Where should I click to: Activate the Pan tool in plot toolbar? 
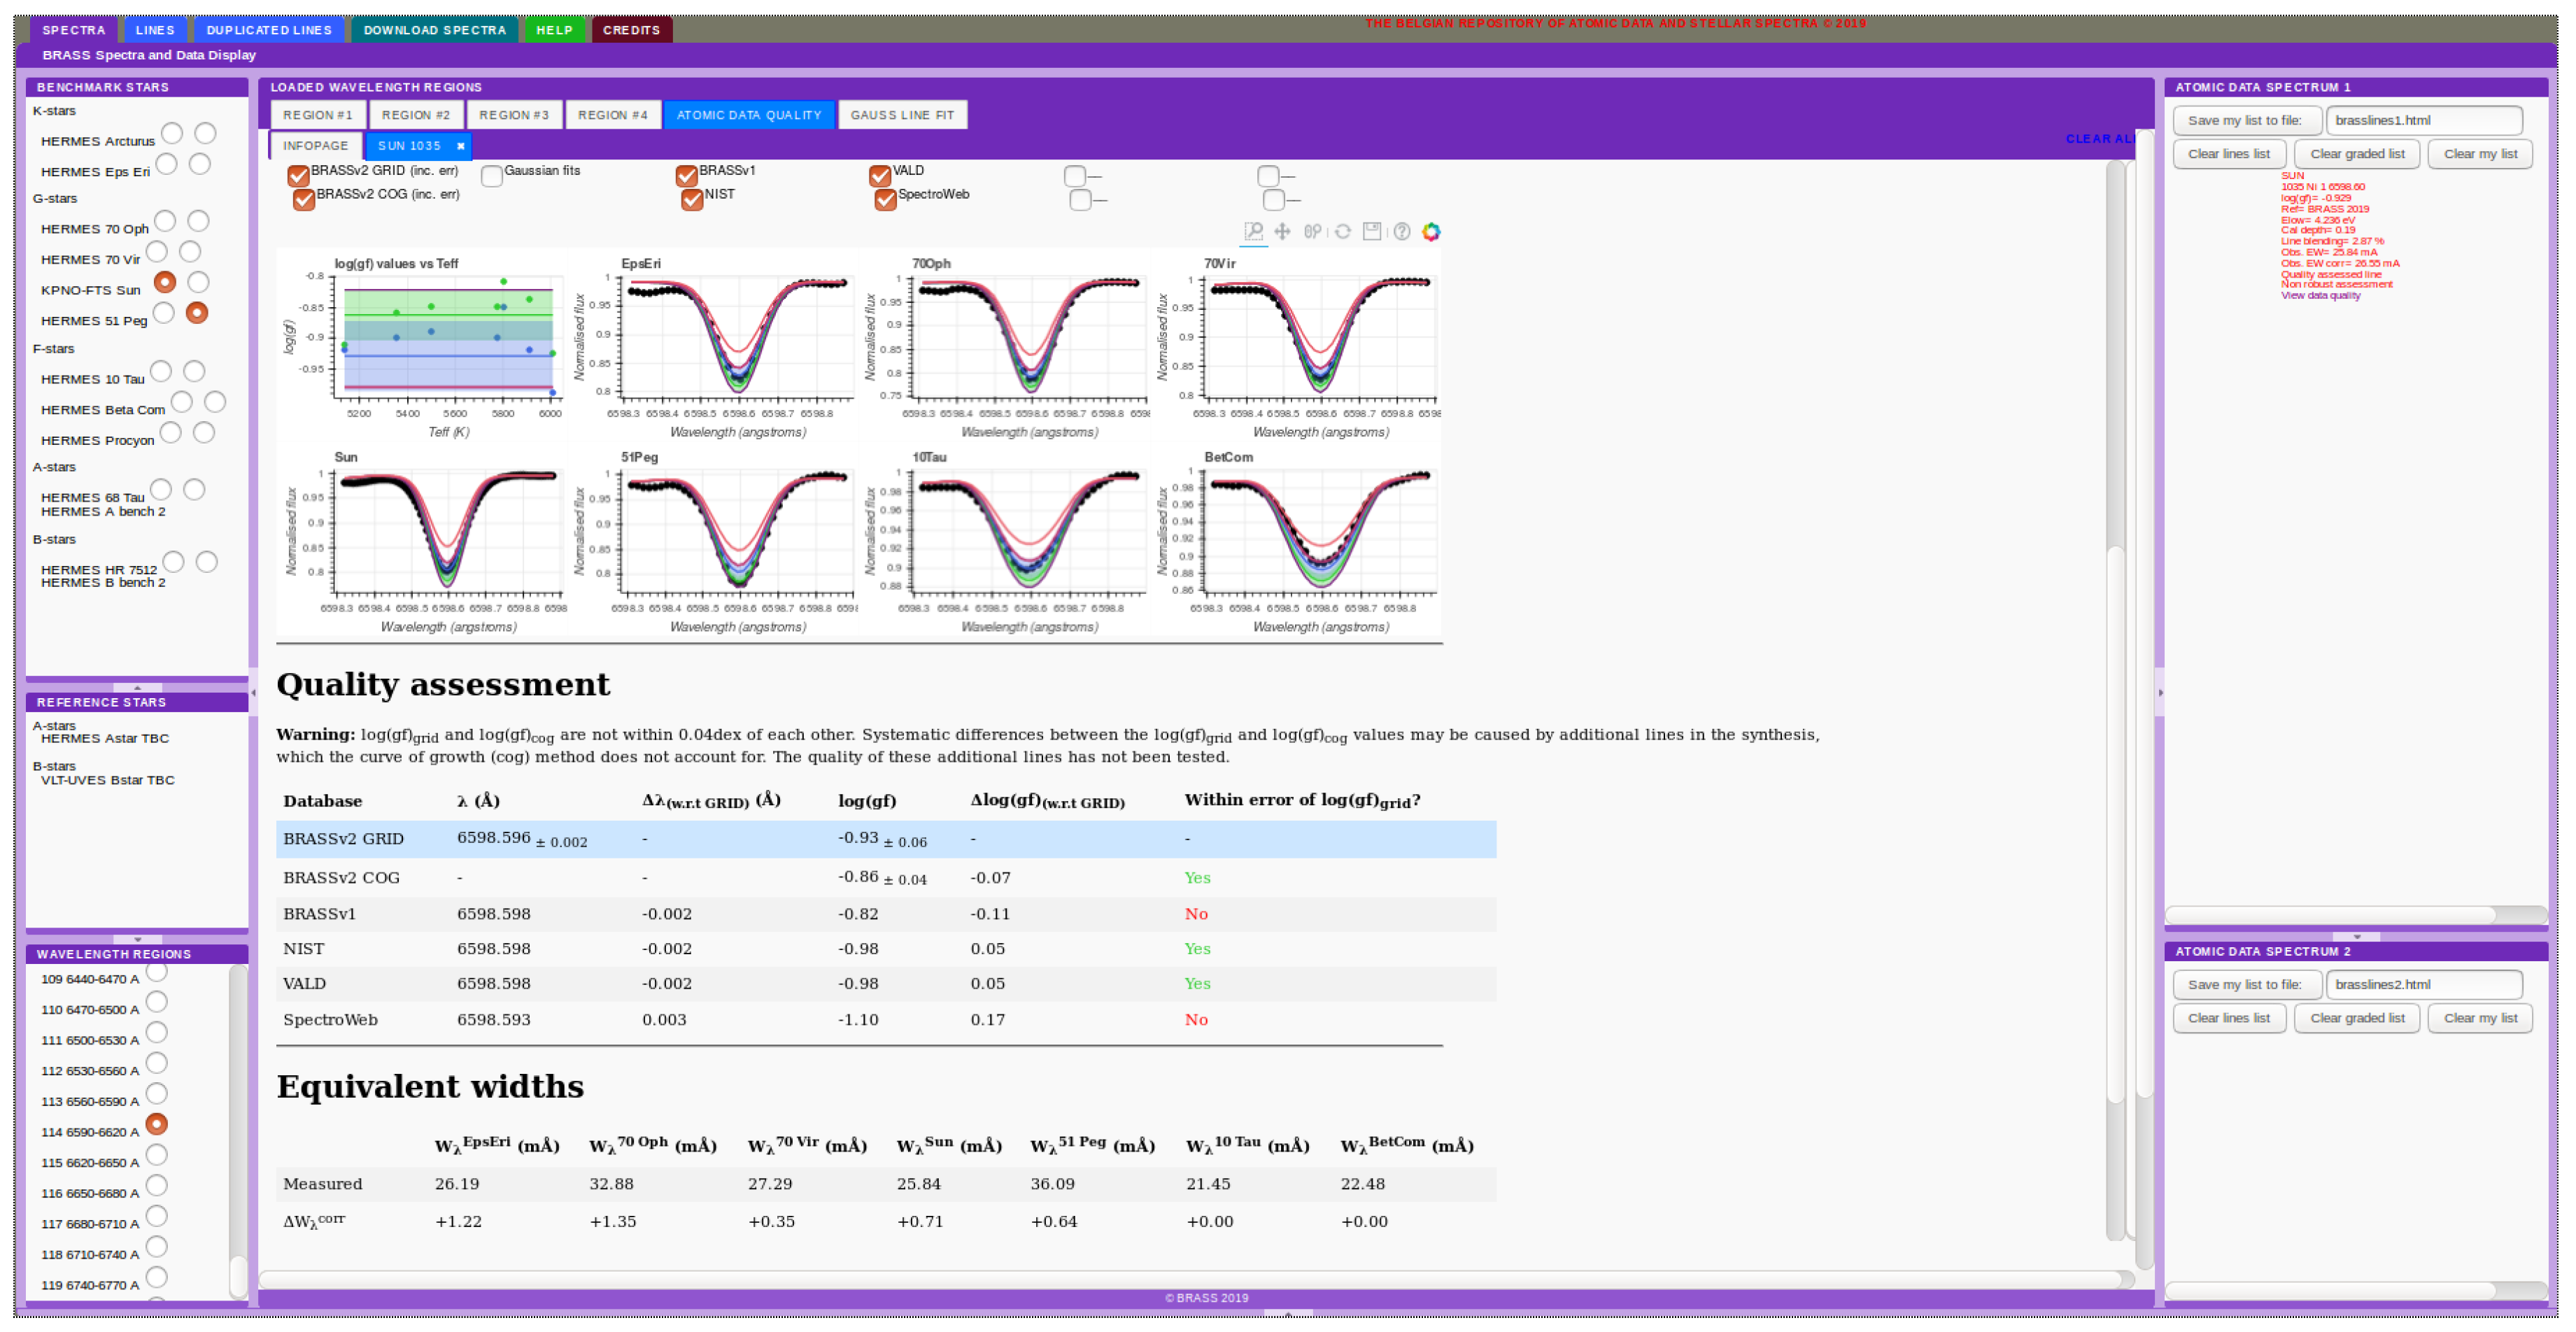coord(1282,232)
